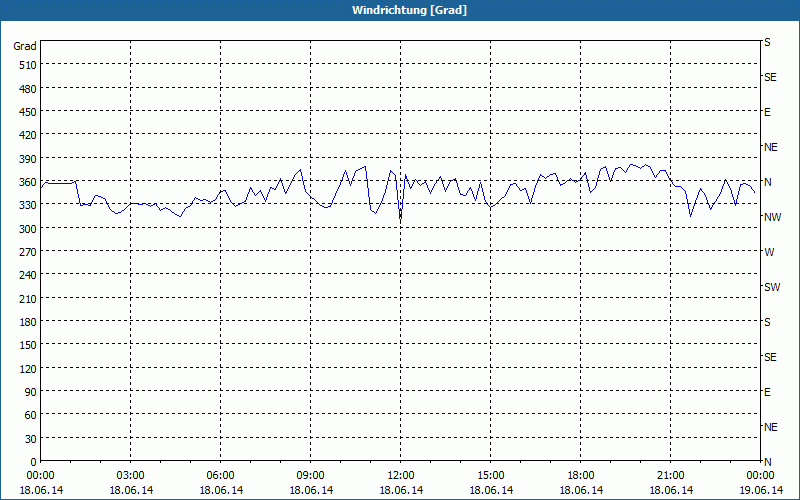This screenshot has height=500, width=800.
Task: Select the 18.06.14 date under 03:00
Action: (131, 490)
